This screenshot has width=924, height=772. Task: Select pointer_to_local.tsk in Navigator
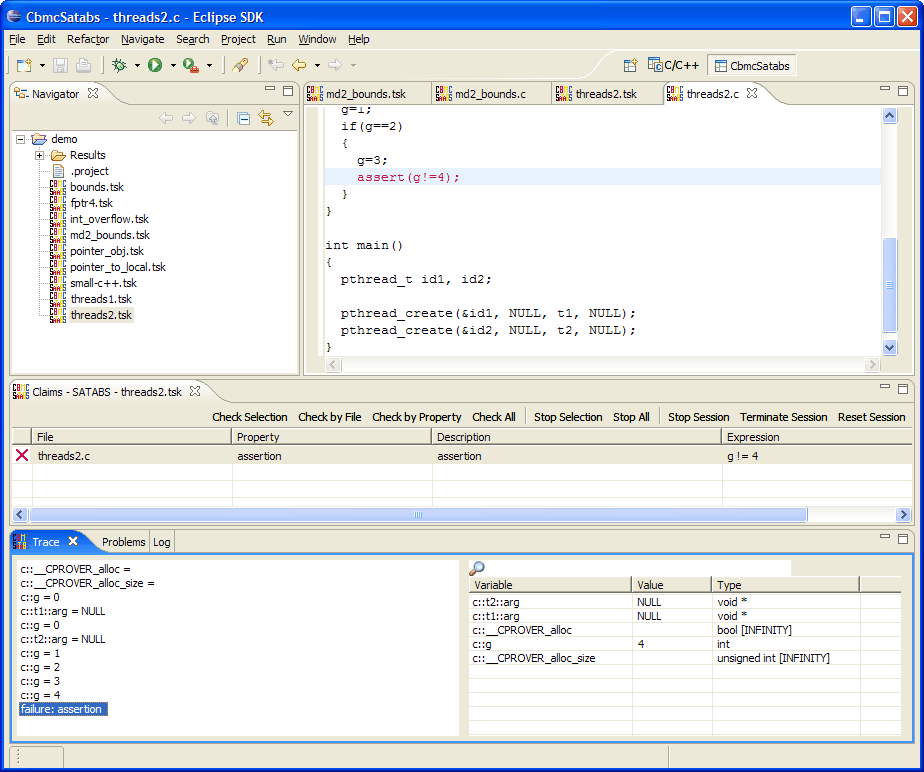[117, 267]
